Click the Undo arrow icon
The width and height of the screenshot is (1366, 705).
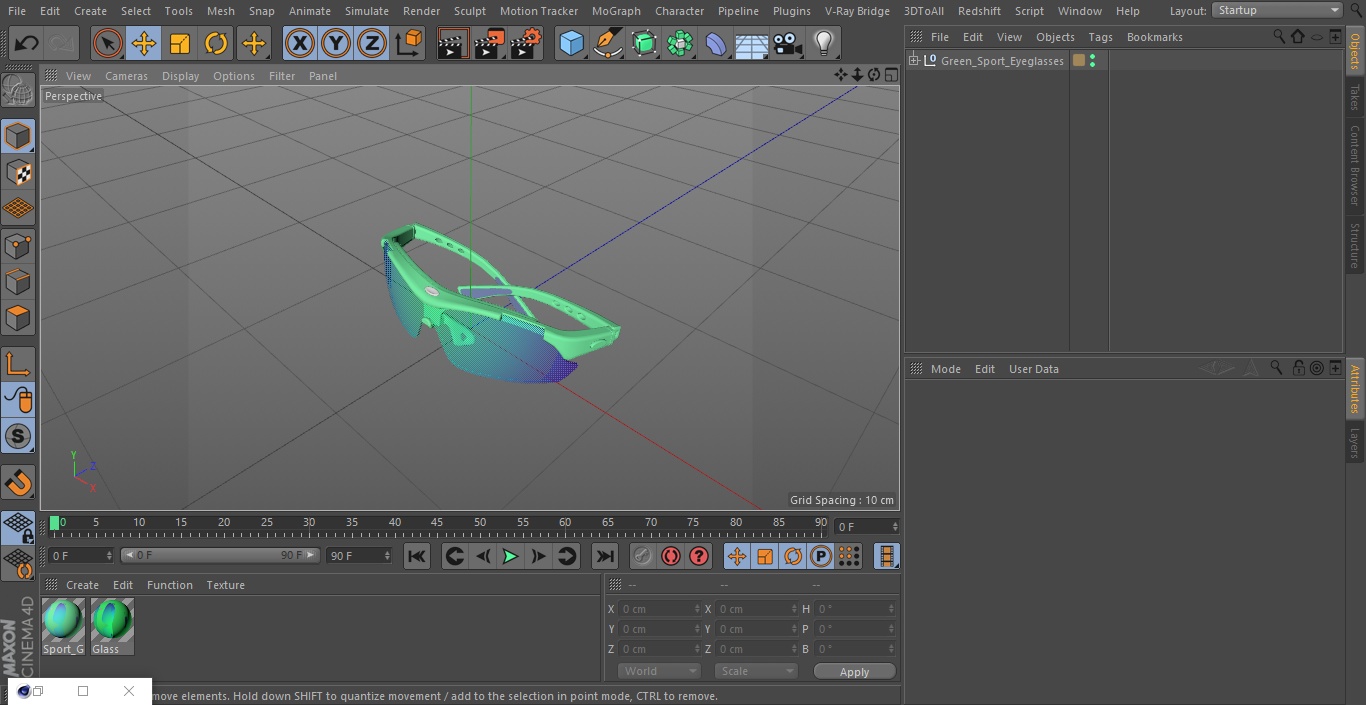point(27,44)
